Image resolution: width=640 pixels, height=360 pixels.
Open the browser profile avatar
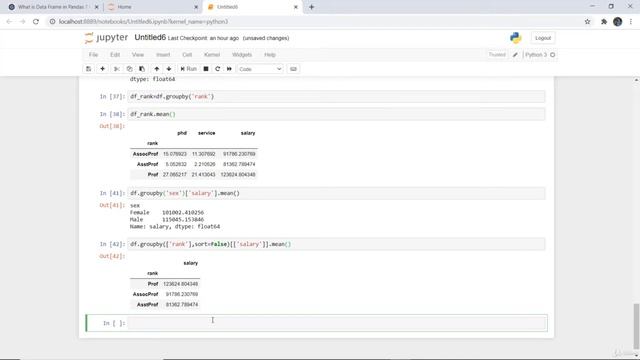618,22
